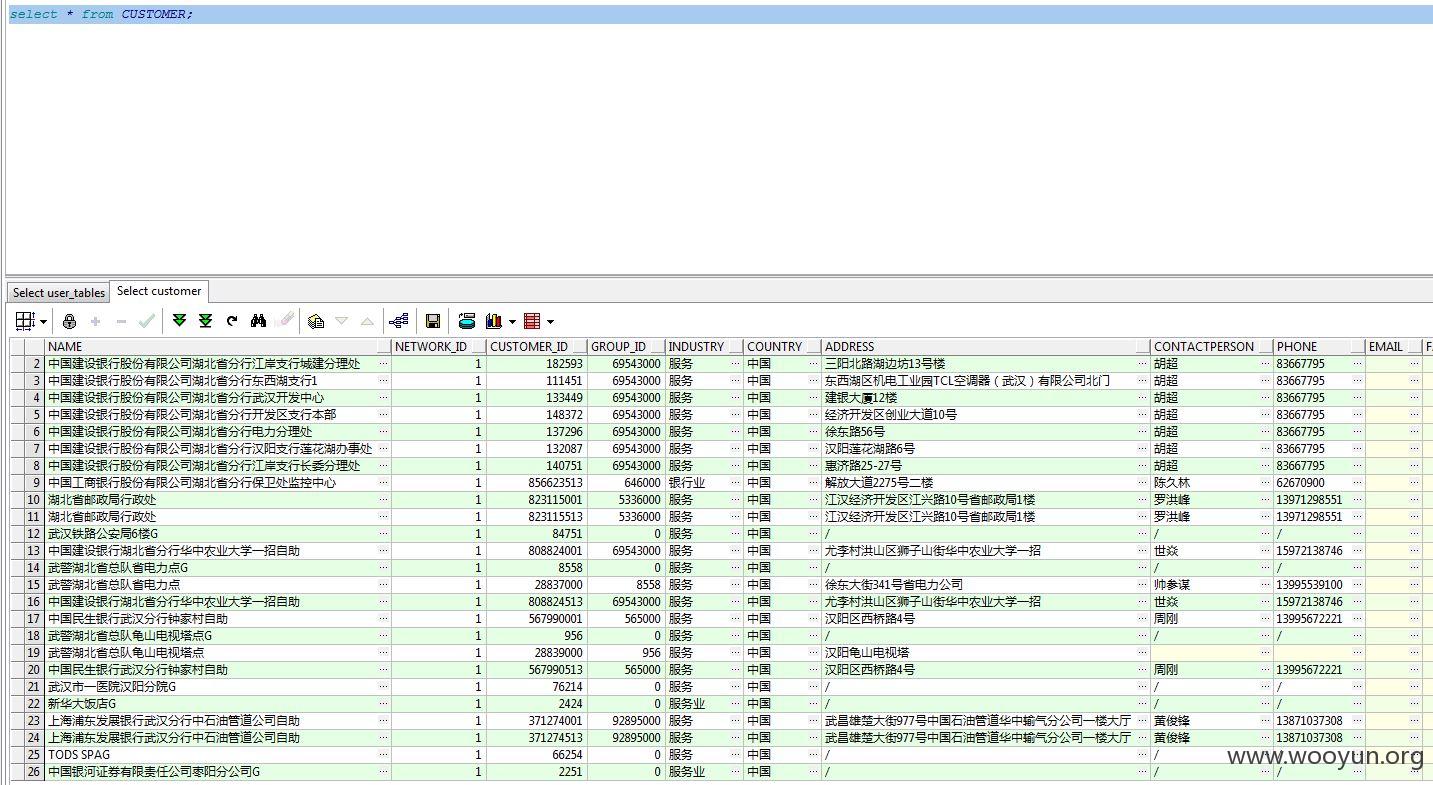The height and width of the screenshot is (785, 1433).
Task: Click the CONTACTPERSON column header
Action: pyautogui.click(x=1212, y=347)
